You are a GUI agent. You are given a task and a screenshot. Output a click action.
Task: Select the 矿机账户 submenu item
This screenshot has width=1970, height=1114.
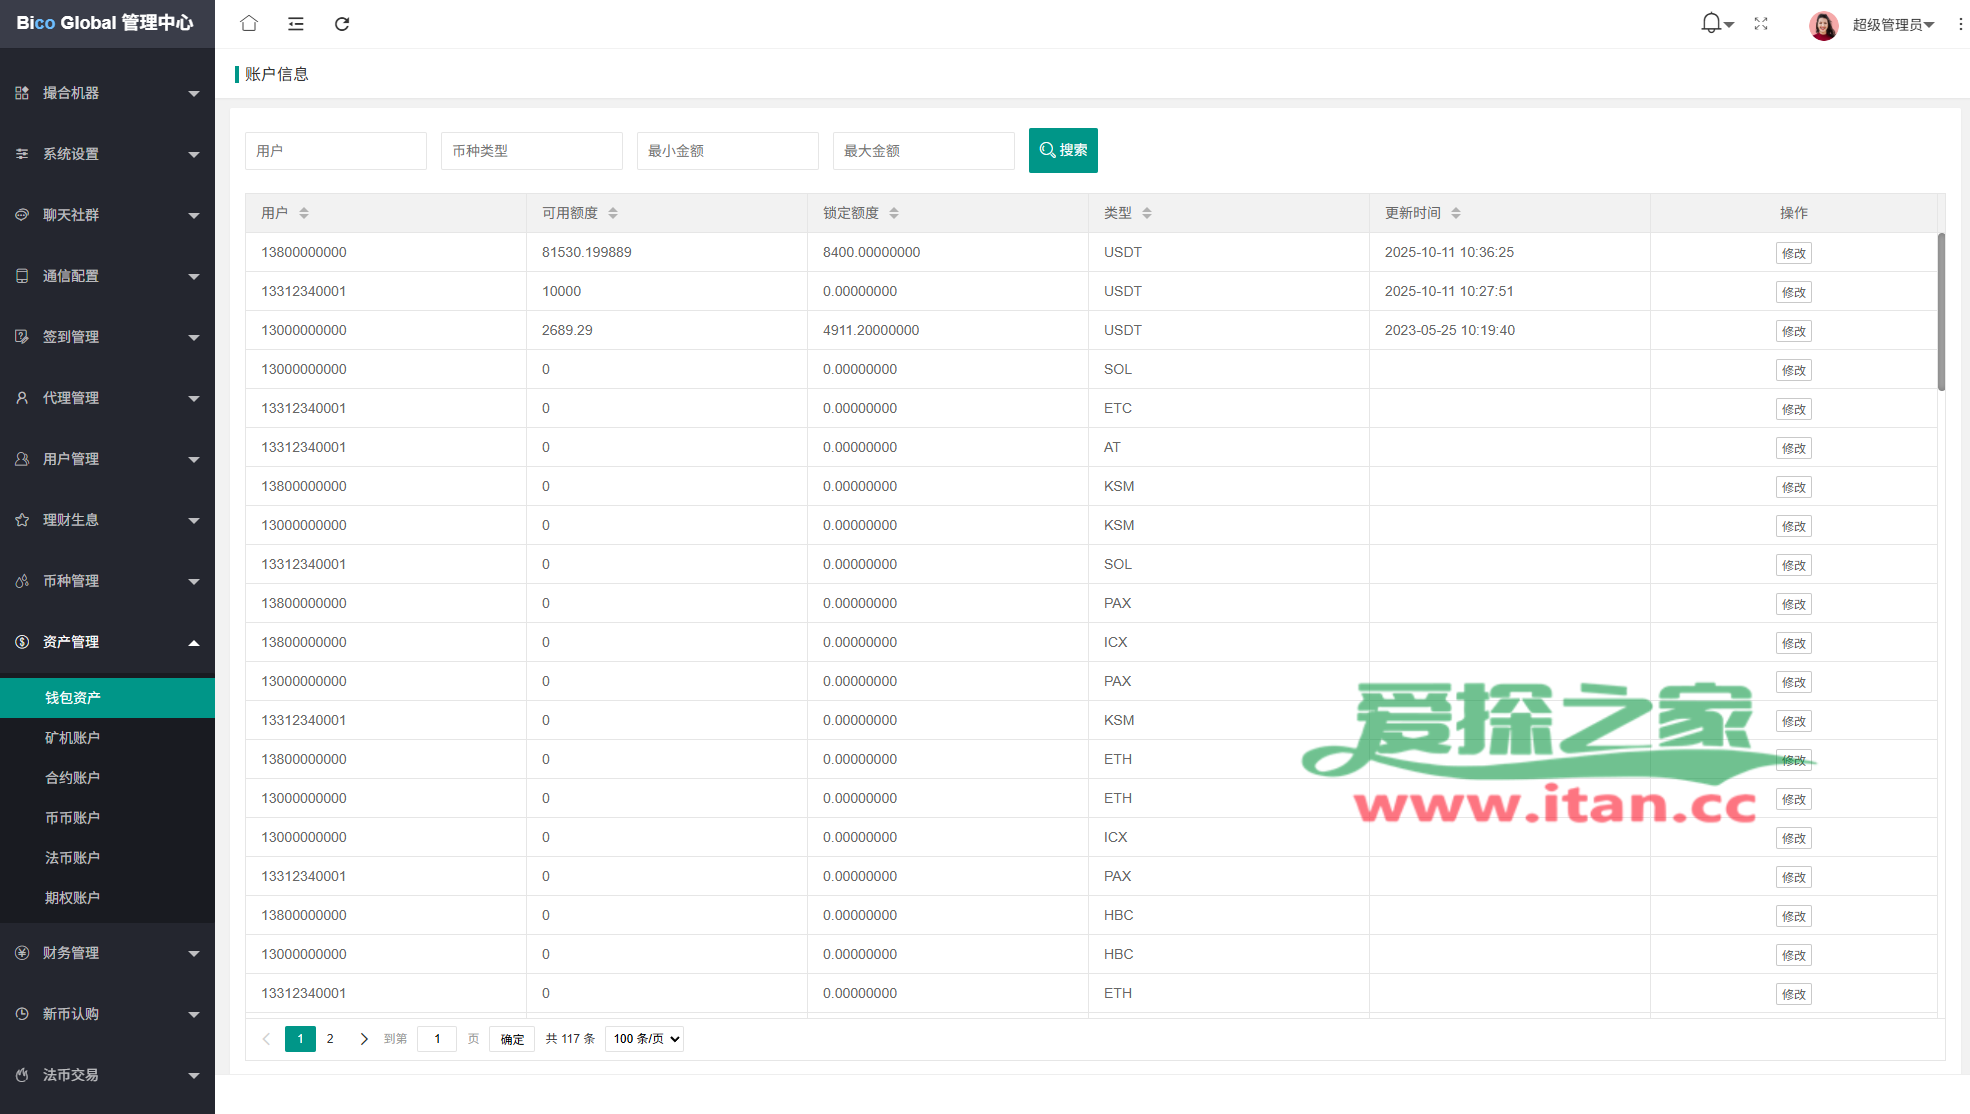(x=72, y=738)
